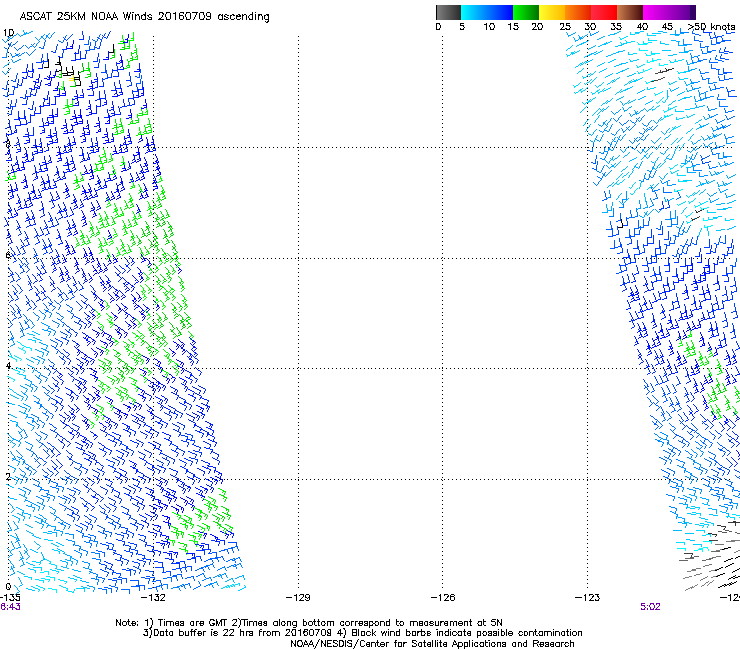The width and height of the screenshot is (740, 650).
Task: Click the note line 'Times are GMT'
Action: (x=193, y=623)
